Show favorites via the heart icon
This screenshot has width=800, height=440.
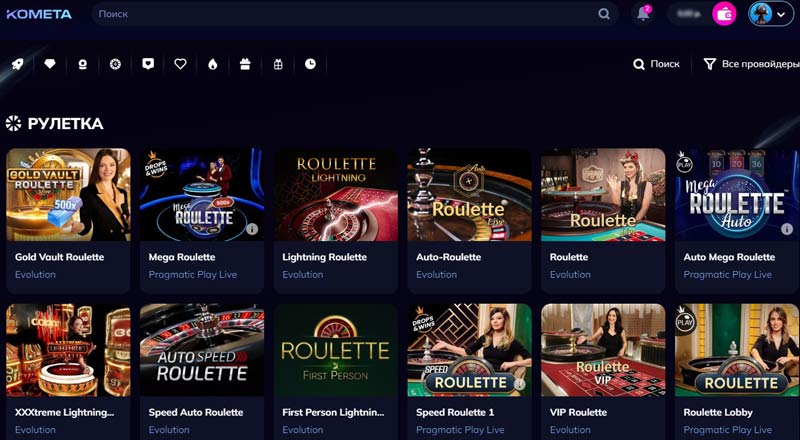click(x=180, y=64)
